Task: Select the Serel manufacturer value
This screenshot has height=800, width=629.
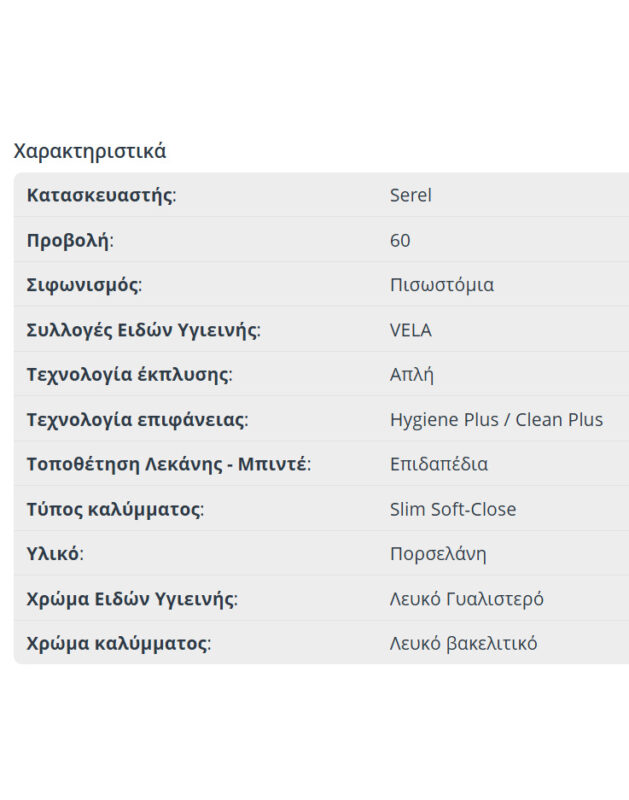Action: [x=410, y=195]
